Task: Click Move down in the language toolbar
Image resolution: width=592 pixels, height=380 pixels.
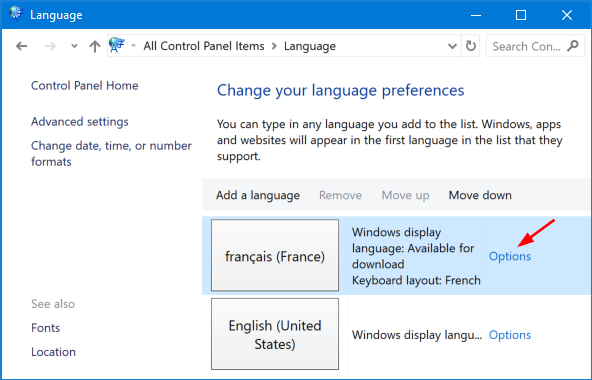Action: [480, 195]
